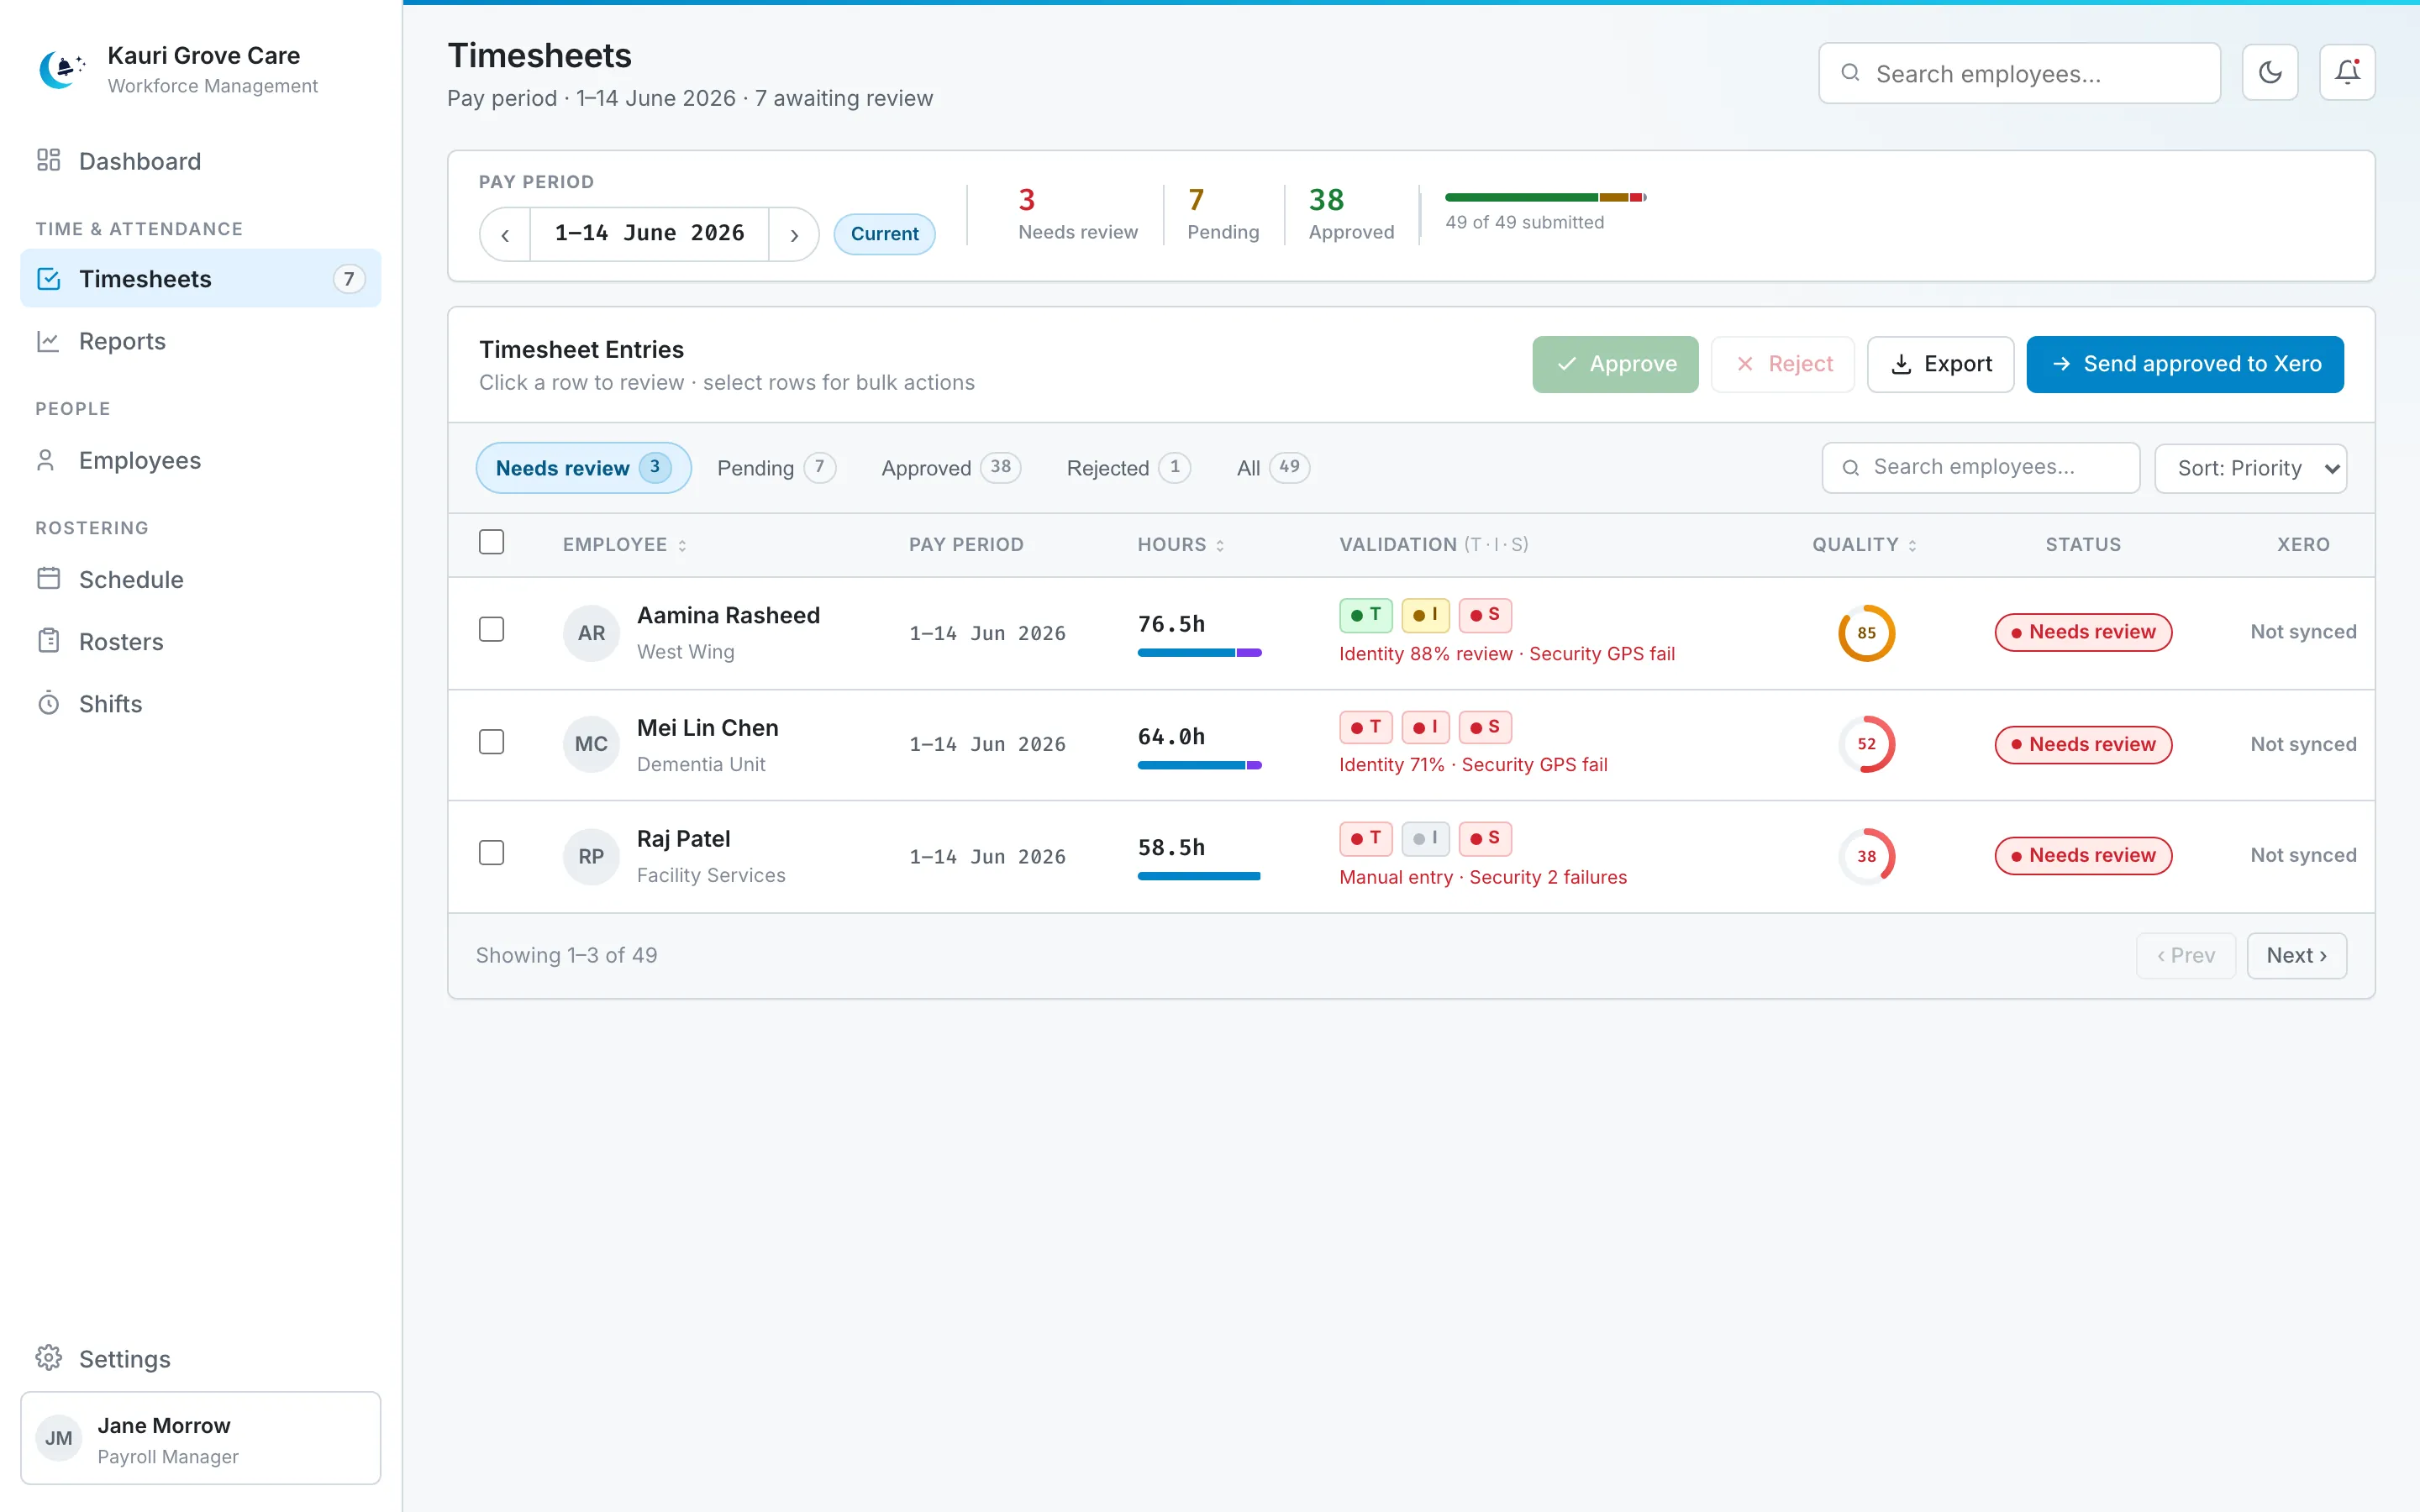Image resolution: width=2420 pixels, height=1512 pixels.
Task: Sort by Quality column
Action: click(1864, 545)
